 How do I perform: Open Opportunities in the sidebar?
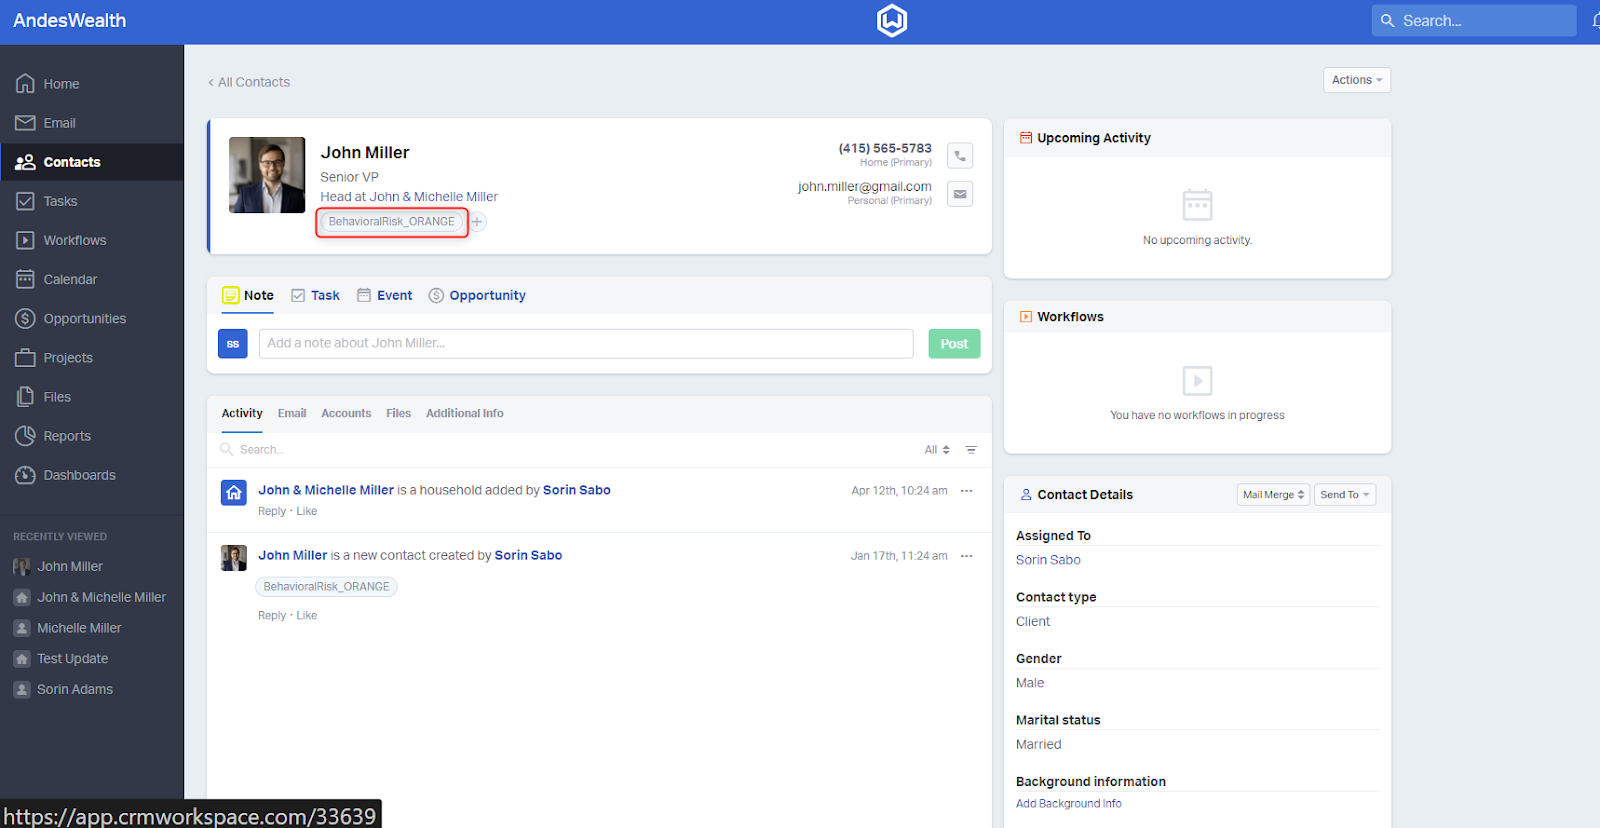point(84,318)
